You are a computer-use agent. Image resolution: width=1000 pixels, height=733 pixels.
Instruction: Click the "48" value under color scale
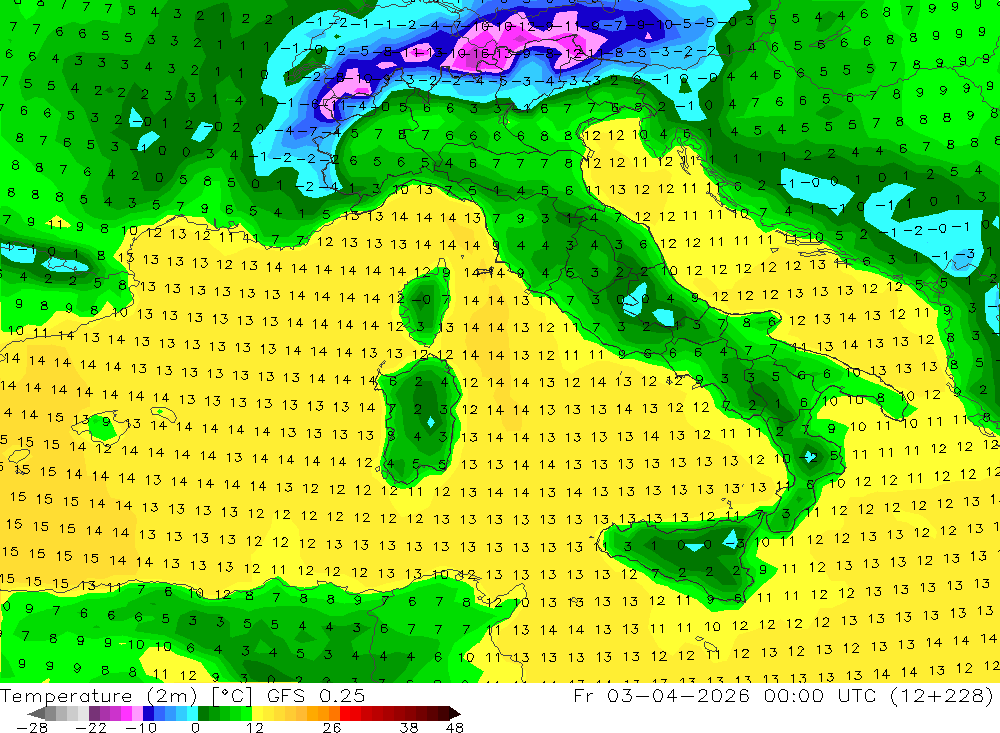[x=455, y=728]
